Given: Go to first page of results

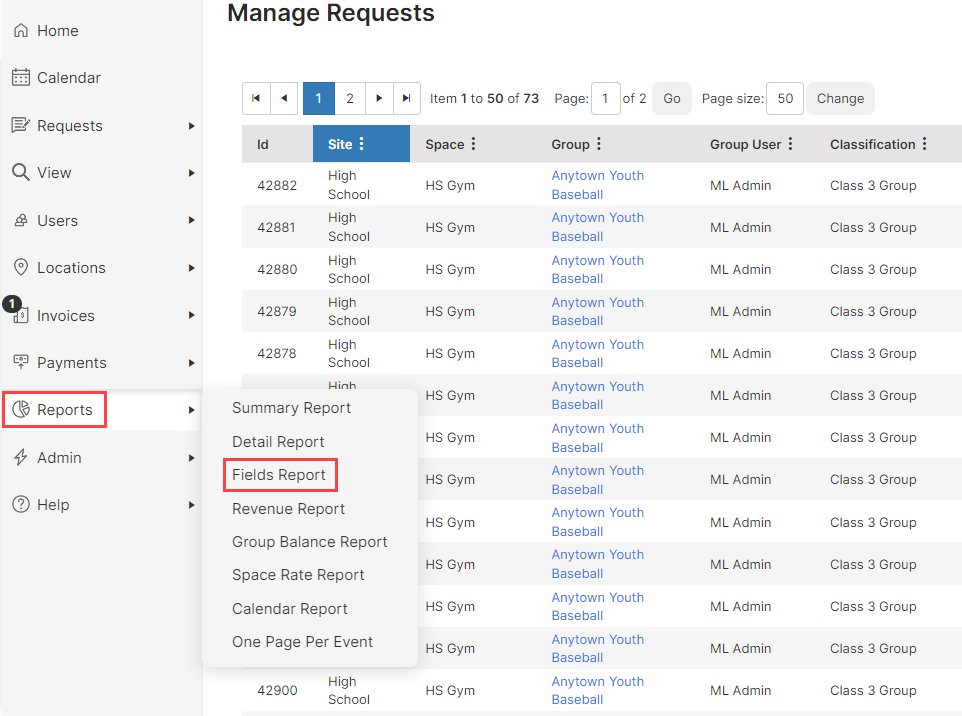Looking at the screenshot, I should 256,98.
